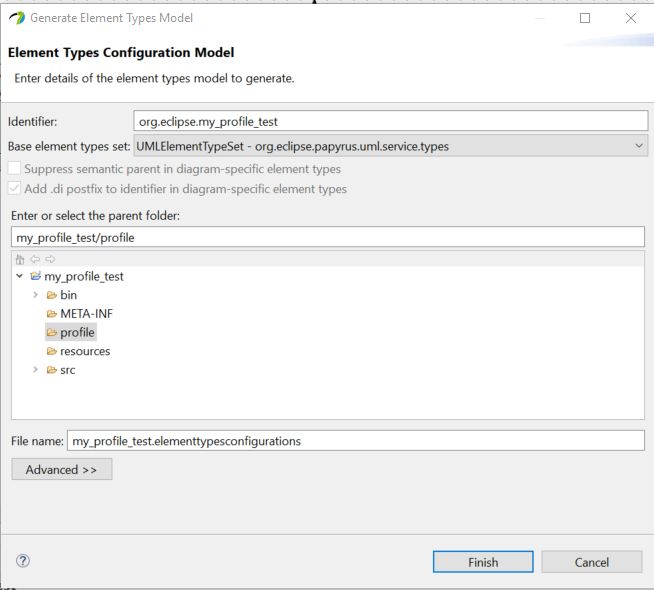Toggle Add .di postfix checkbox
This screenshot has height=590, width=654.
point(14,188)
